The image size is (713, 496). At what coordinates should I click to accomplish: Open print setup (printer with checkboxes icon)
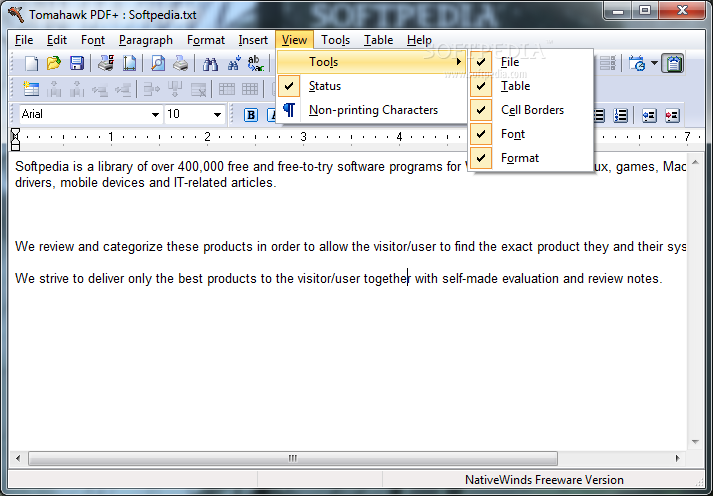(x=106, y=63)
